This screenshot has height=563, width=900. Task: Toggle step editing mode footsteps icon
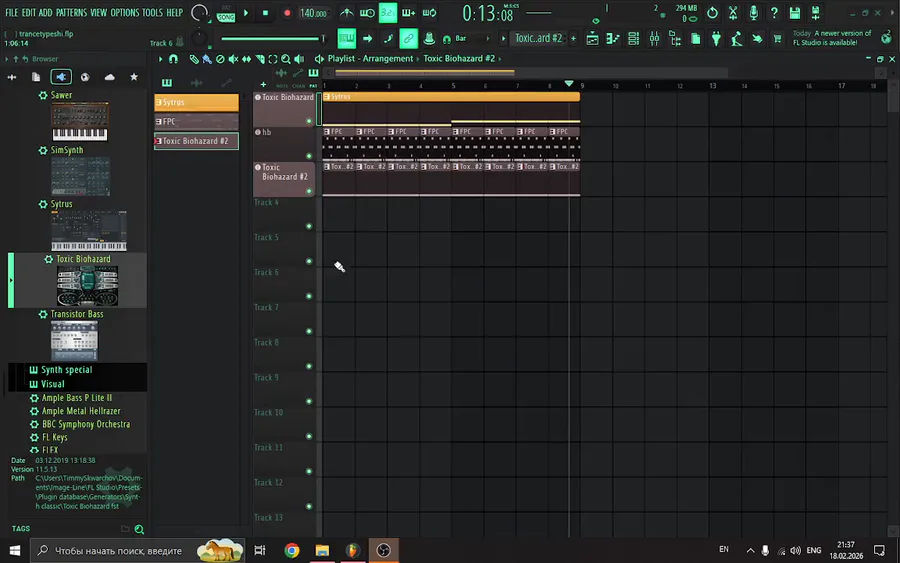tap(388, 39)
